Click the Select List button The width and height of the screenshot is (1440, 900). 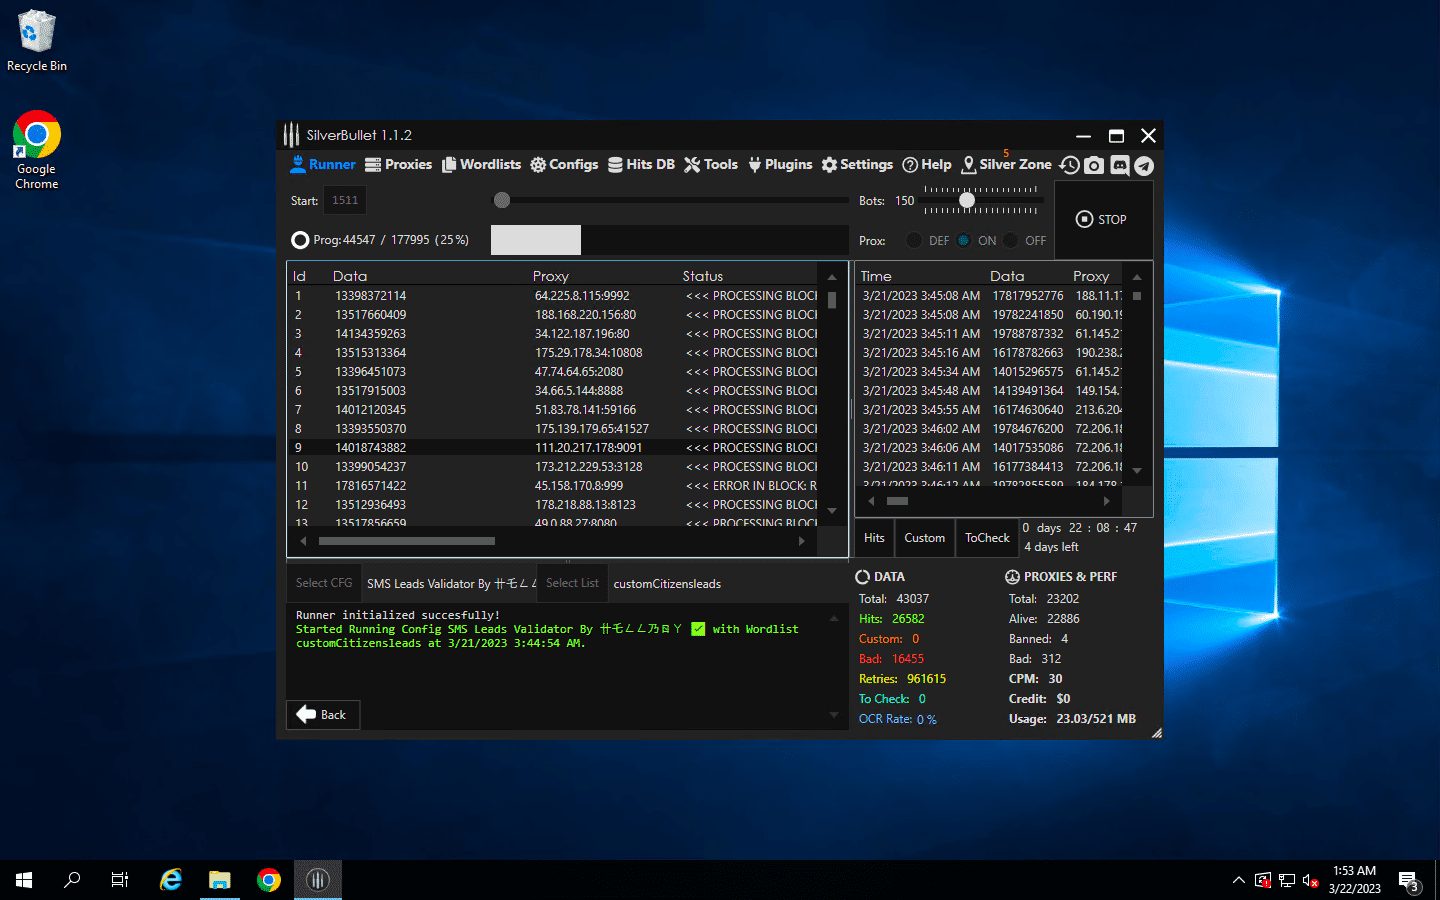point(572,583)
